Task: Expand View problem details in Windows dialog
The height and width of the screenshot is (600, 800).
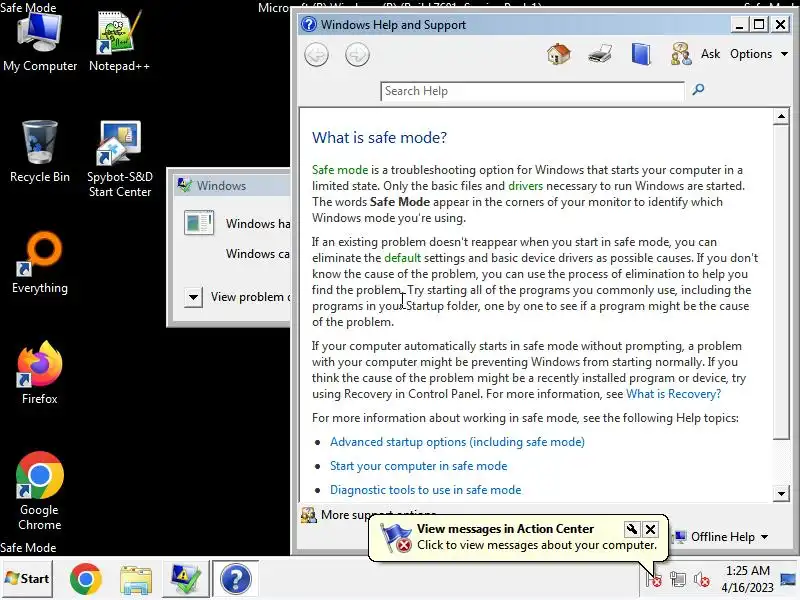Action: coord(193,297)
